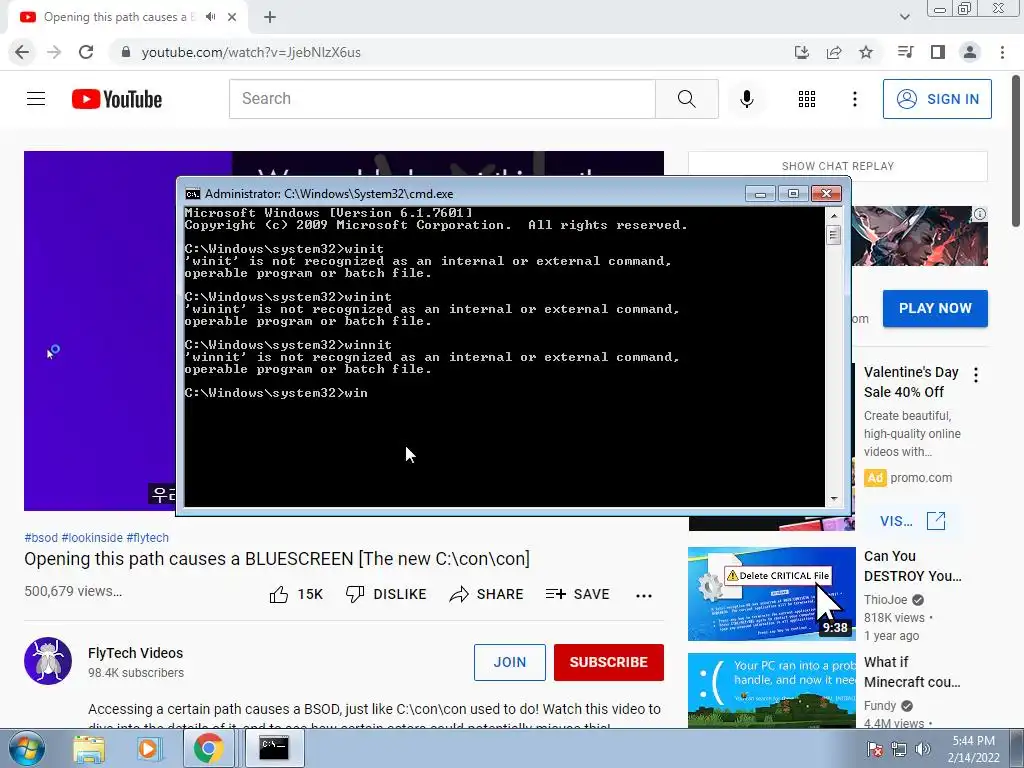The image size is (1024, 768).
Task: Click the #lookinside hashtag
Action: pyautogui.click(x=92, y=537)
